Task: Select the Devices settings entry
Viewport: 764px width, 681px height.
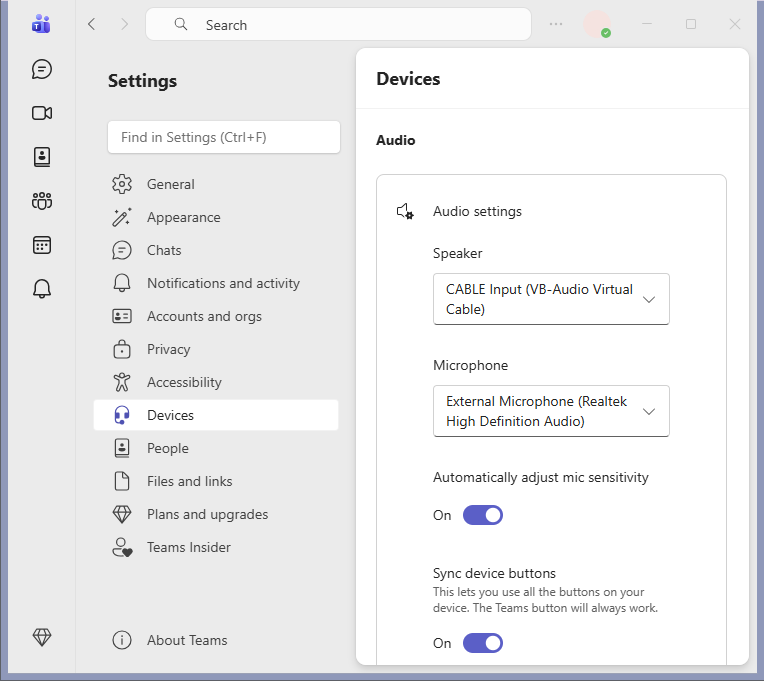Action: 216,415
